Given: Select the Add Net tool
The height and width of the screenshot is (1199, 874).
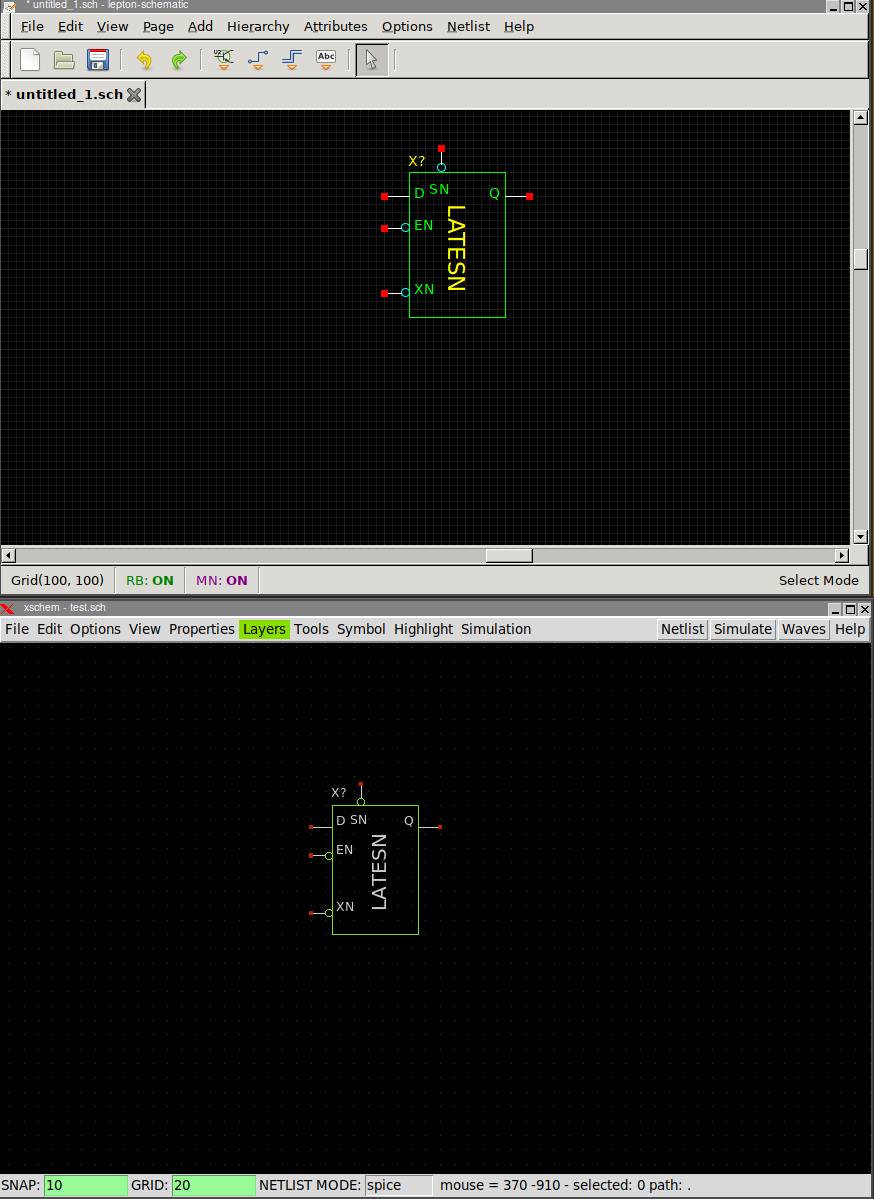Looking at the screenshot, I should click(258, 60).
